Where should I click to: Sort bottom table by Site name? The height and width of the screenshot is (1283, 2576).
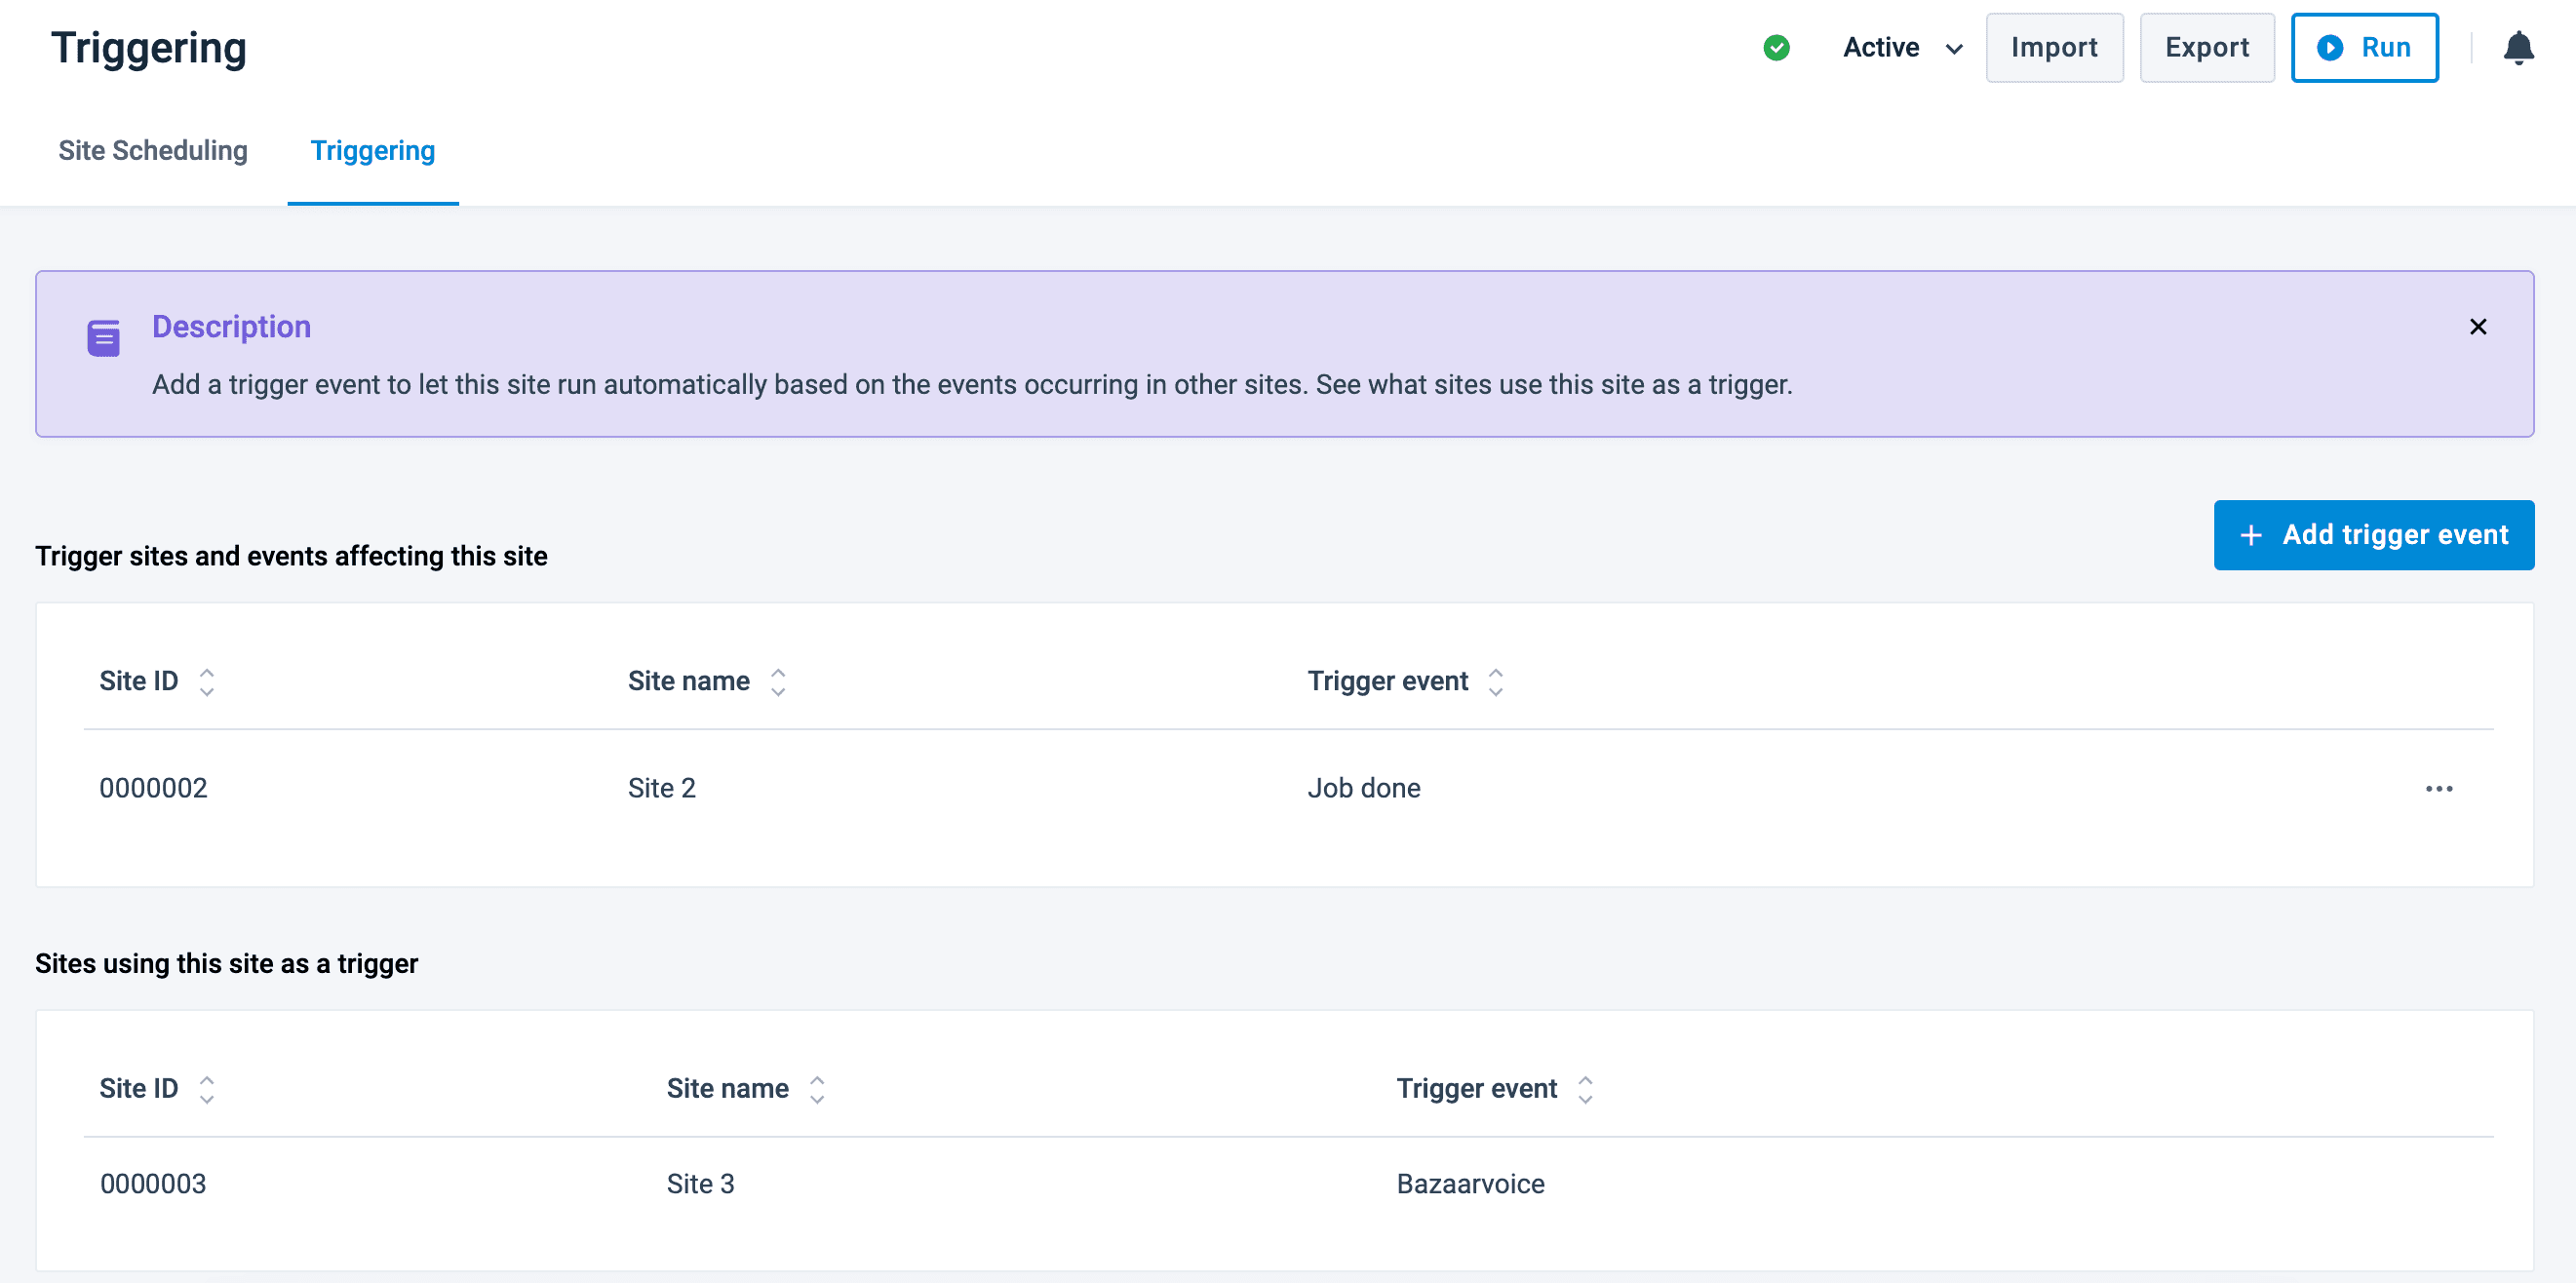[817, 1089]
